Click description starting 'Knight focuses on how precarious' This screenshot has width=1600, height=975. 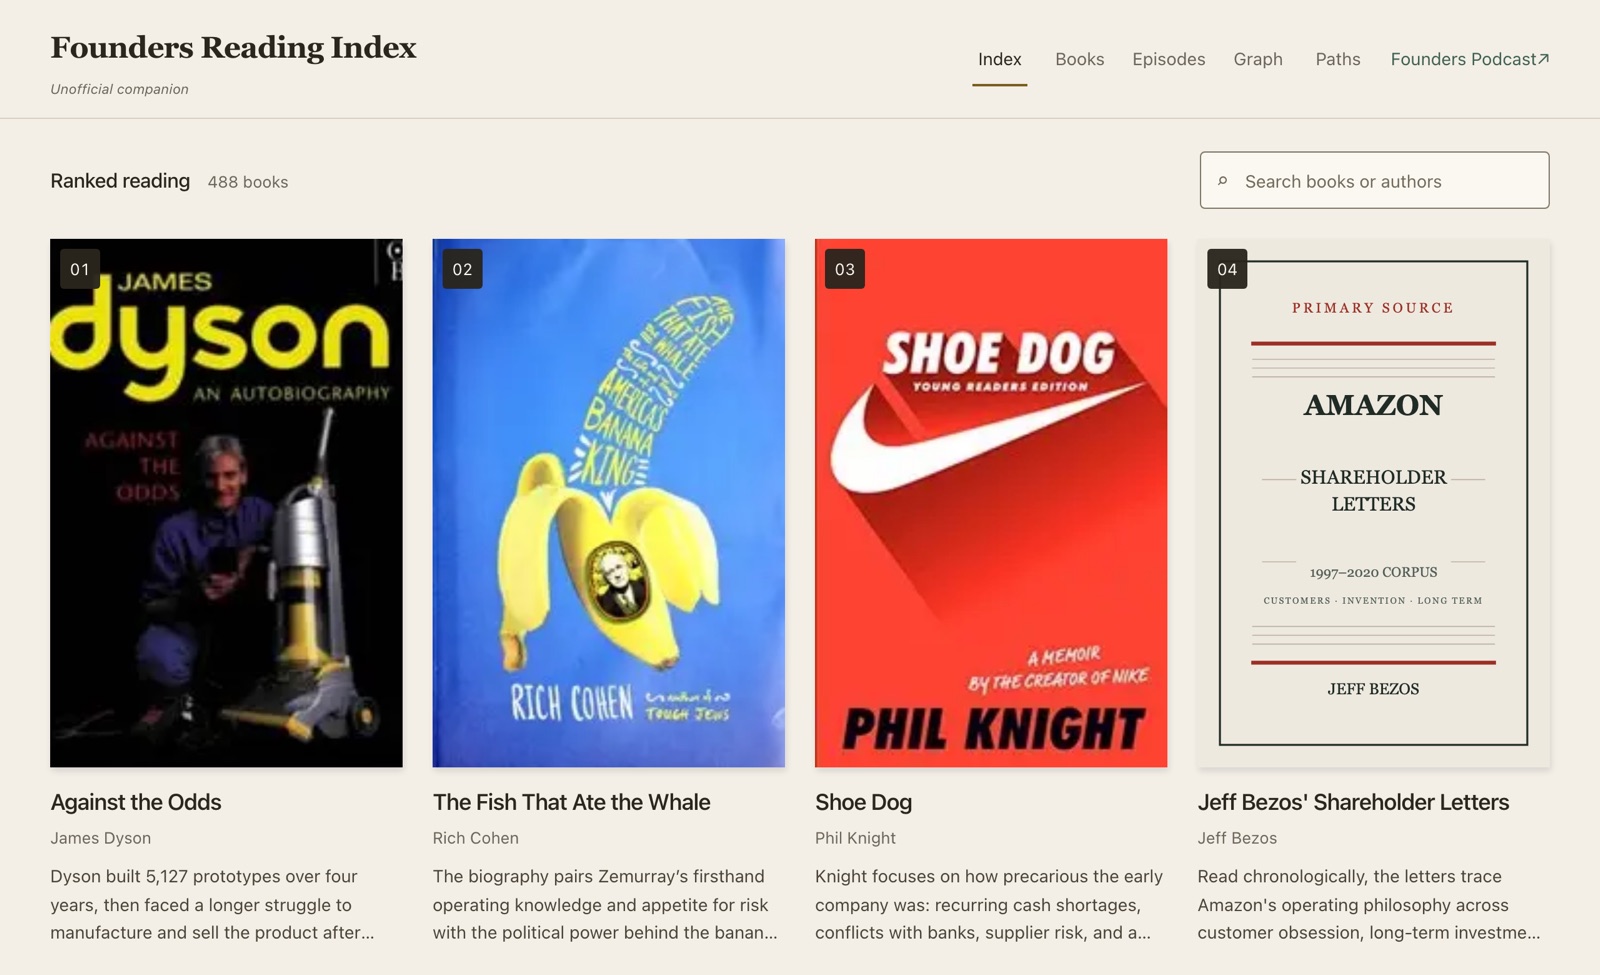coord(989,904)
